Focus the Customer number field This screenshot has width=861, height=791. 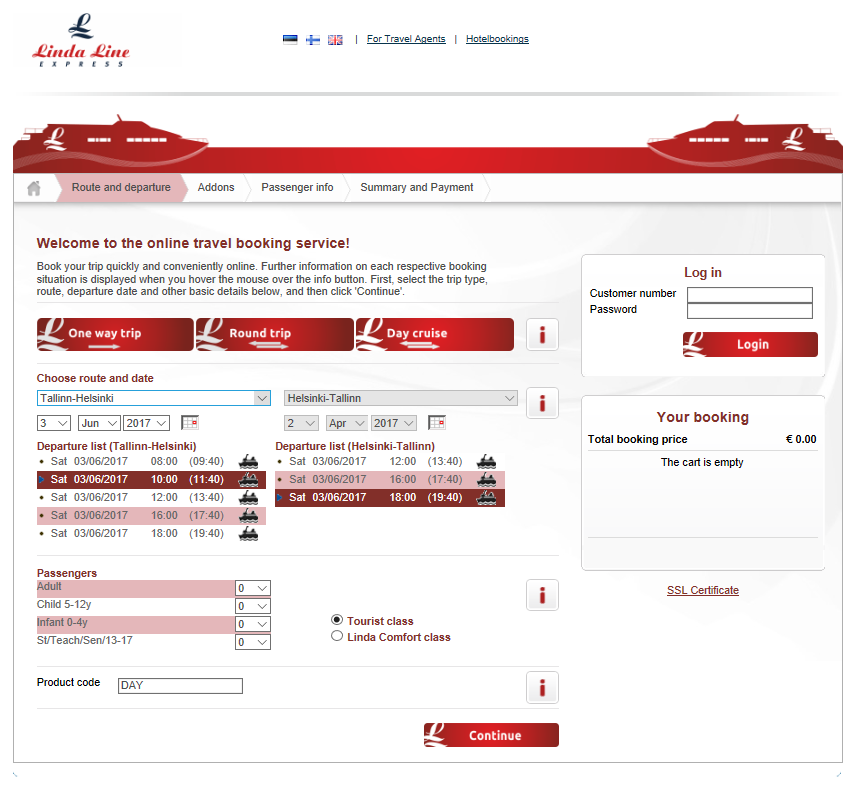(750, 295)
